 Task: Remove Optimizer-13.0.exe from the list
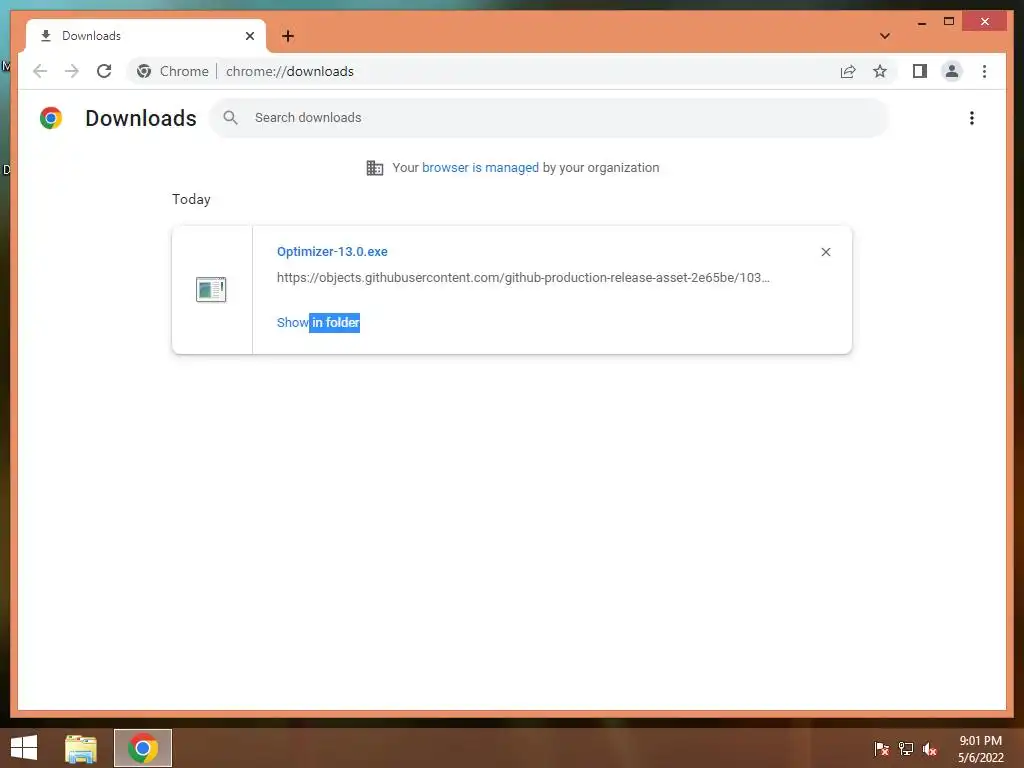click(x=825, y=252)
